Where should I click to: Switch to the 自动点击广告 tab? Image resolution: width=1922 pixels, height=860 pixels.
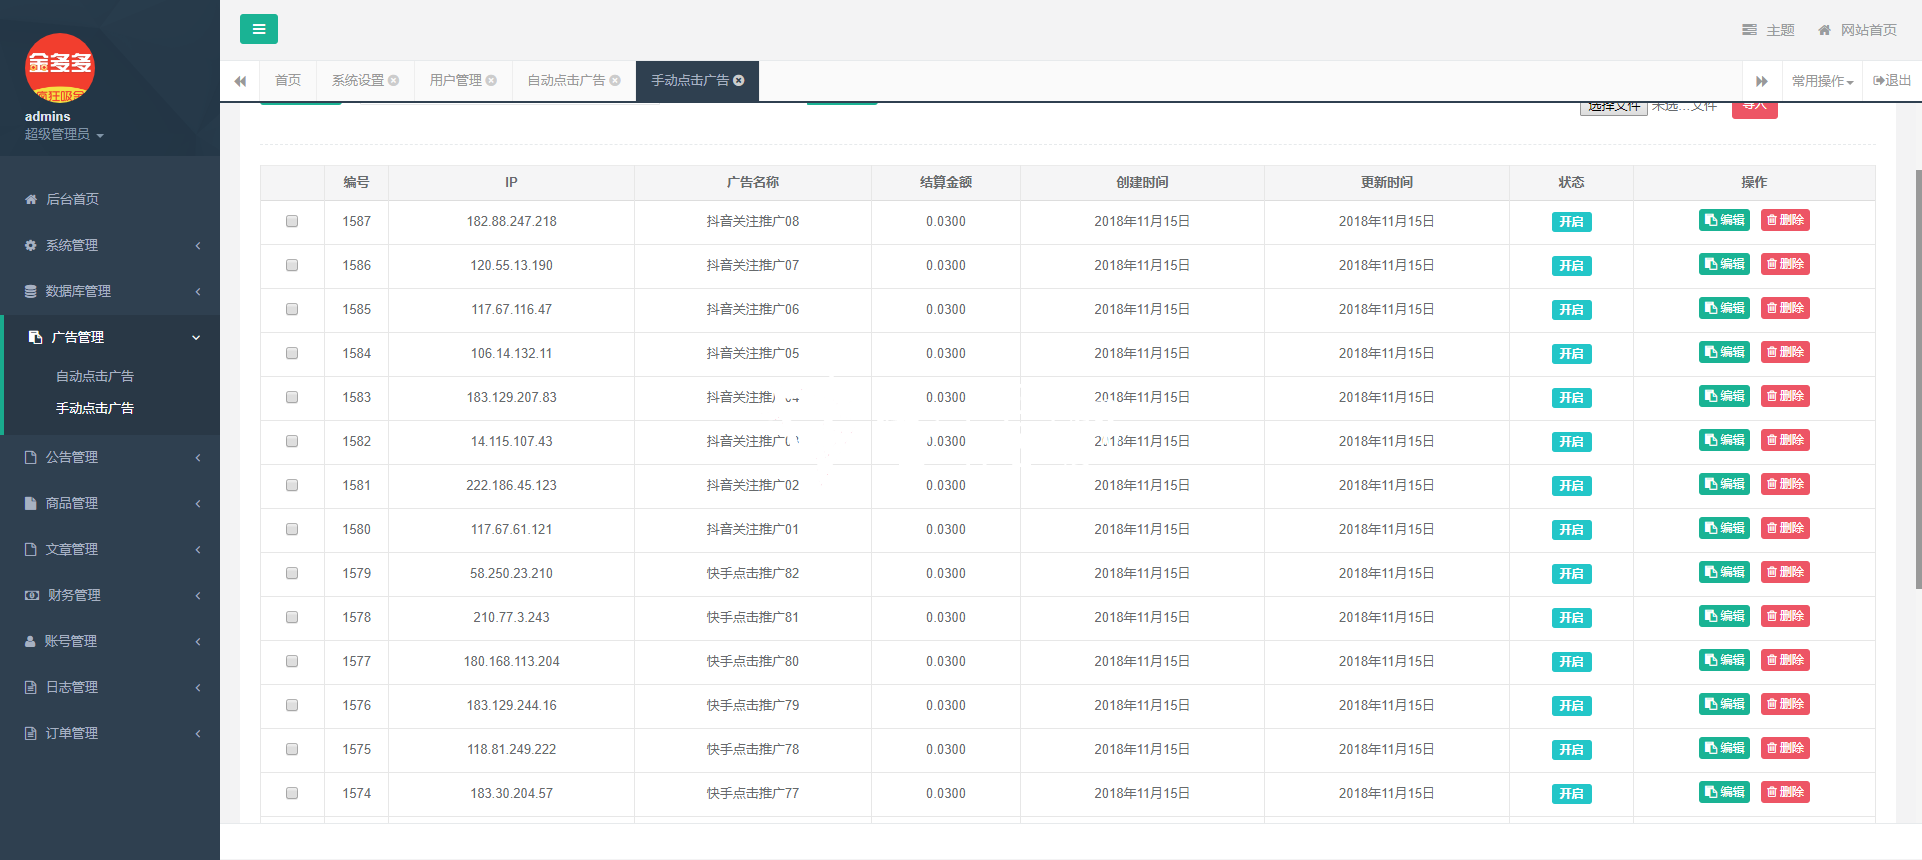(x=567, y=80)
